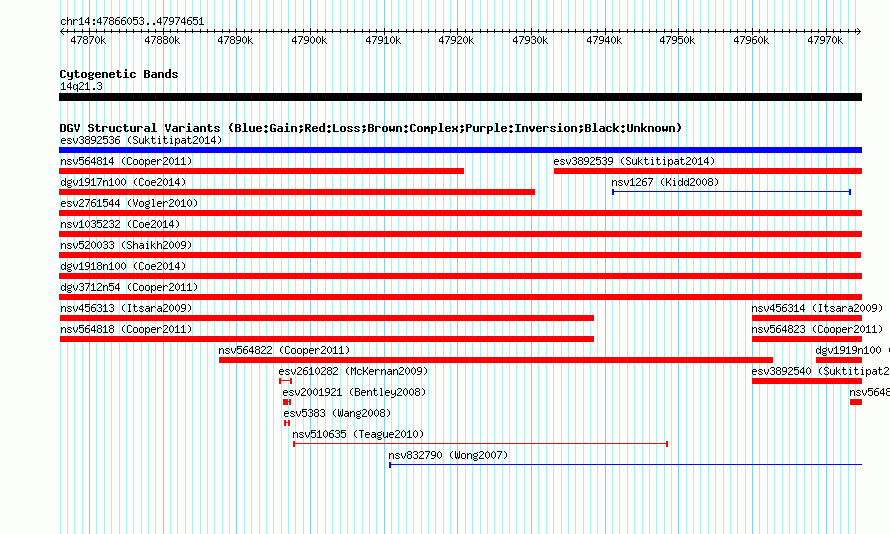Click the thin blue nsv1267 gain line
890x534 pixels.
tap(731, 192)
